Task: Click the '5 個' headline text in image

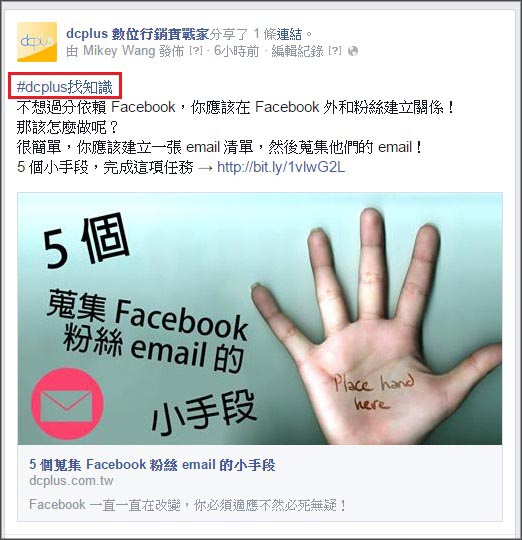Action: (x=86, y=241)
